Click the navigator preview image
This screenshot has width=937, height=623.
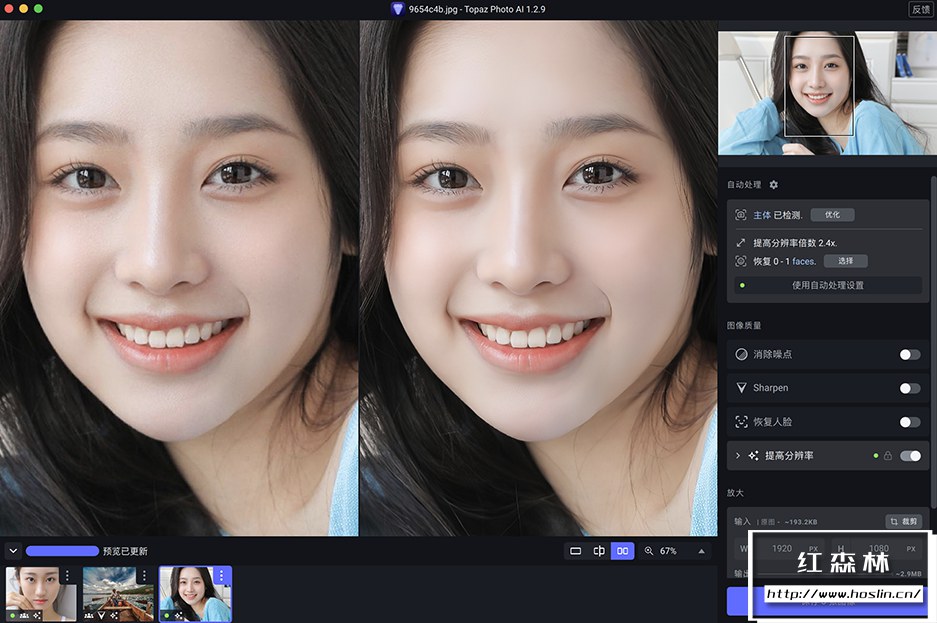[827, 93]
